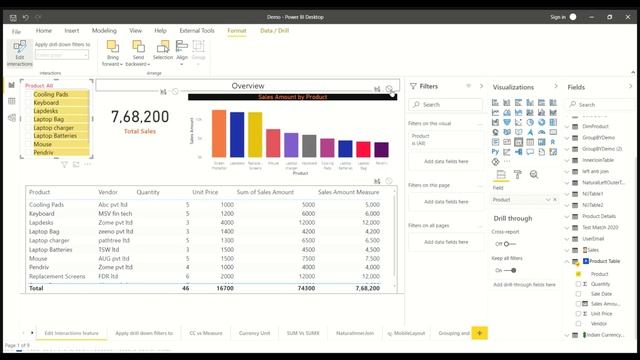The image size is (640, 360).
Task: Open the Data / Drill ribbon tab
Action: click(x=274, y=31)
